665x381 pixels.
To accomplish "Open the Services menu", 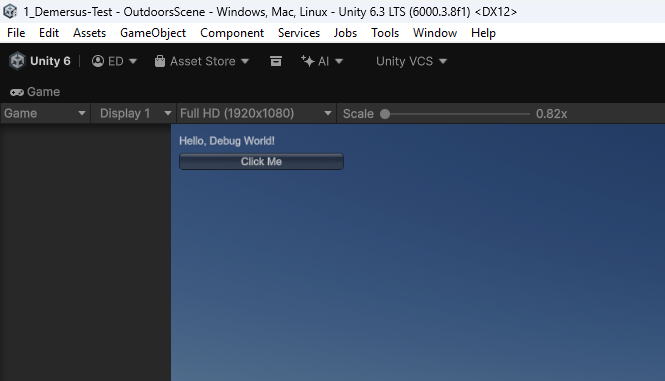I will [299, 33].
